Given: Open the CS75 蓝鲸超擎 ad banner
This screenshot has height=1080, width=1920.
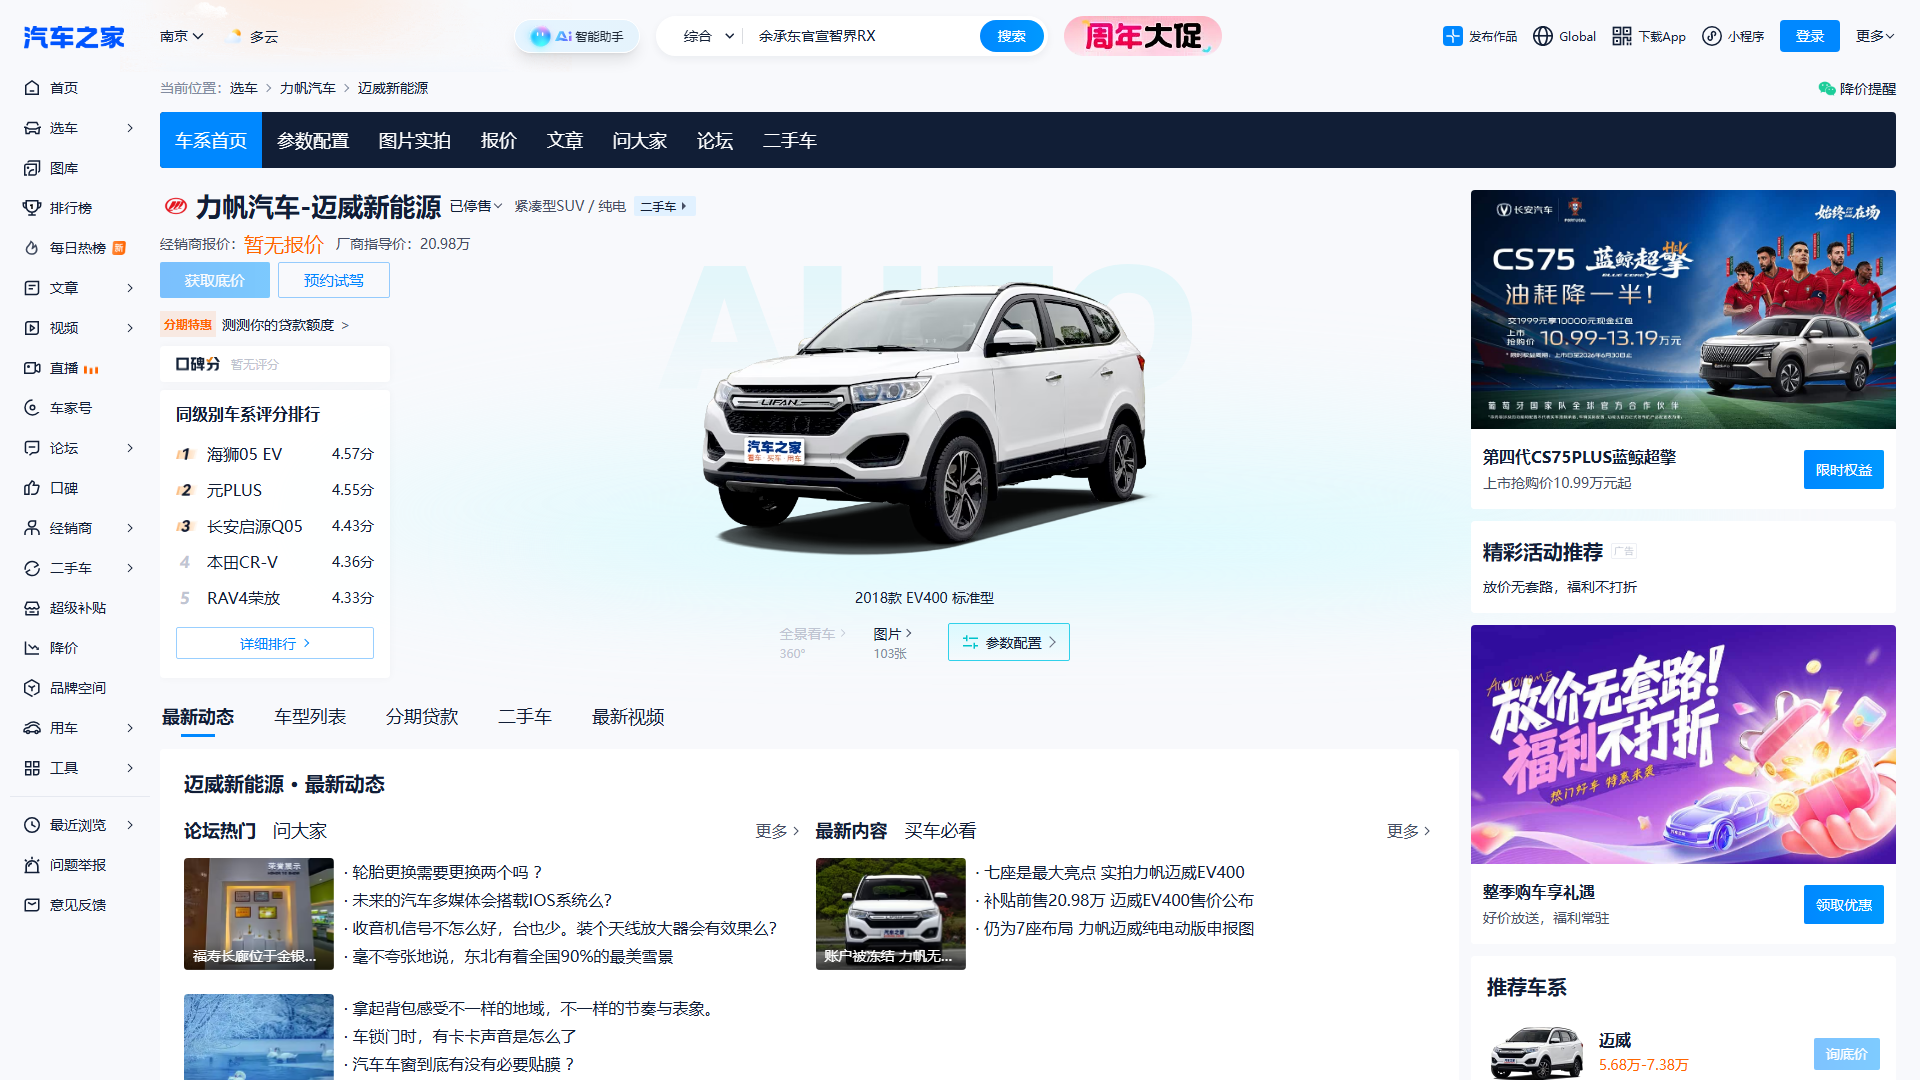Looking at the screenshot, I should [1683, 309].
